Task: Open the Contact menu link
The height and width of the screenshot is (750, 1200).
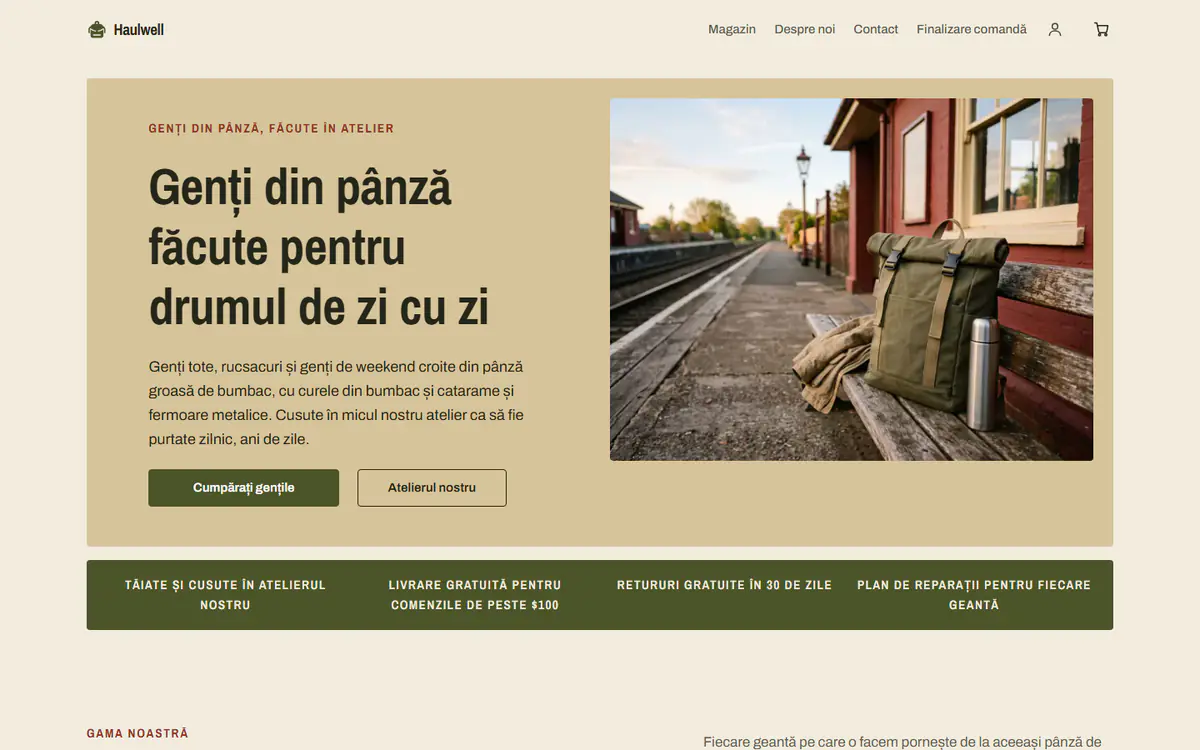Action: (x=876, y=30)
